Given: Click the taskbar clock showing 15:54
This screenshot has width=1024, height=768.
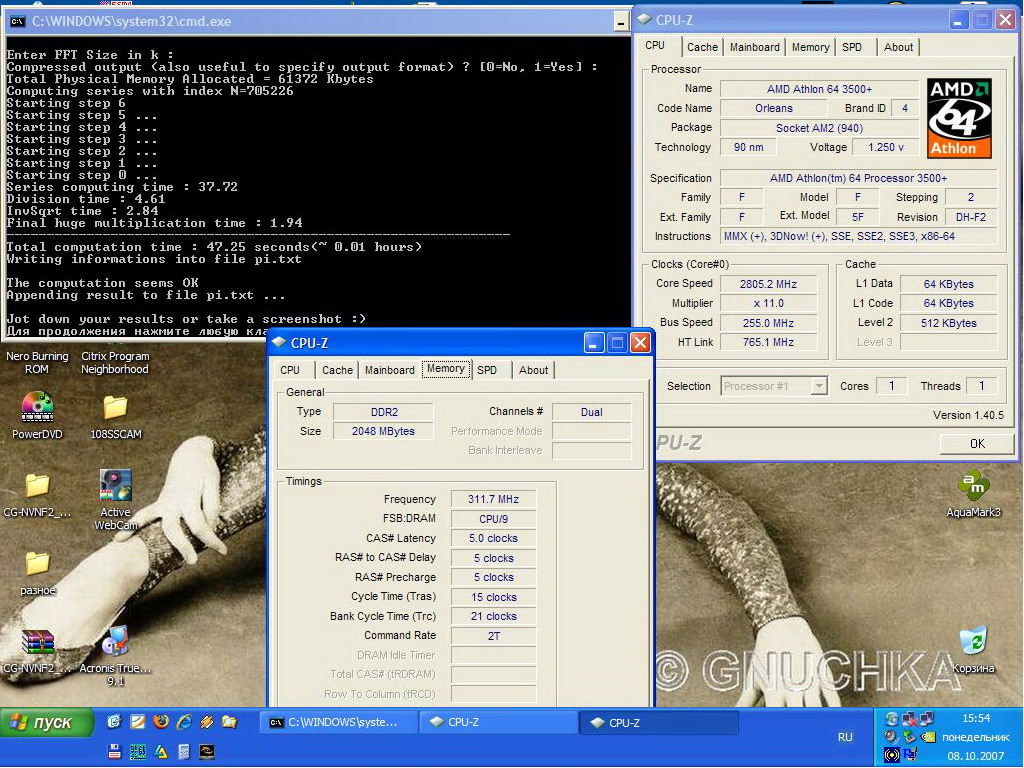Looking at the screenshot, I should pos(976,718).
